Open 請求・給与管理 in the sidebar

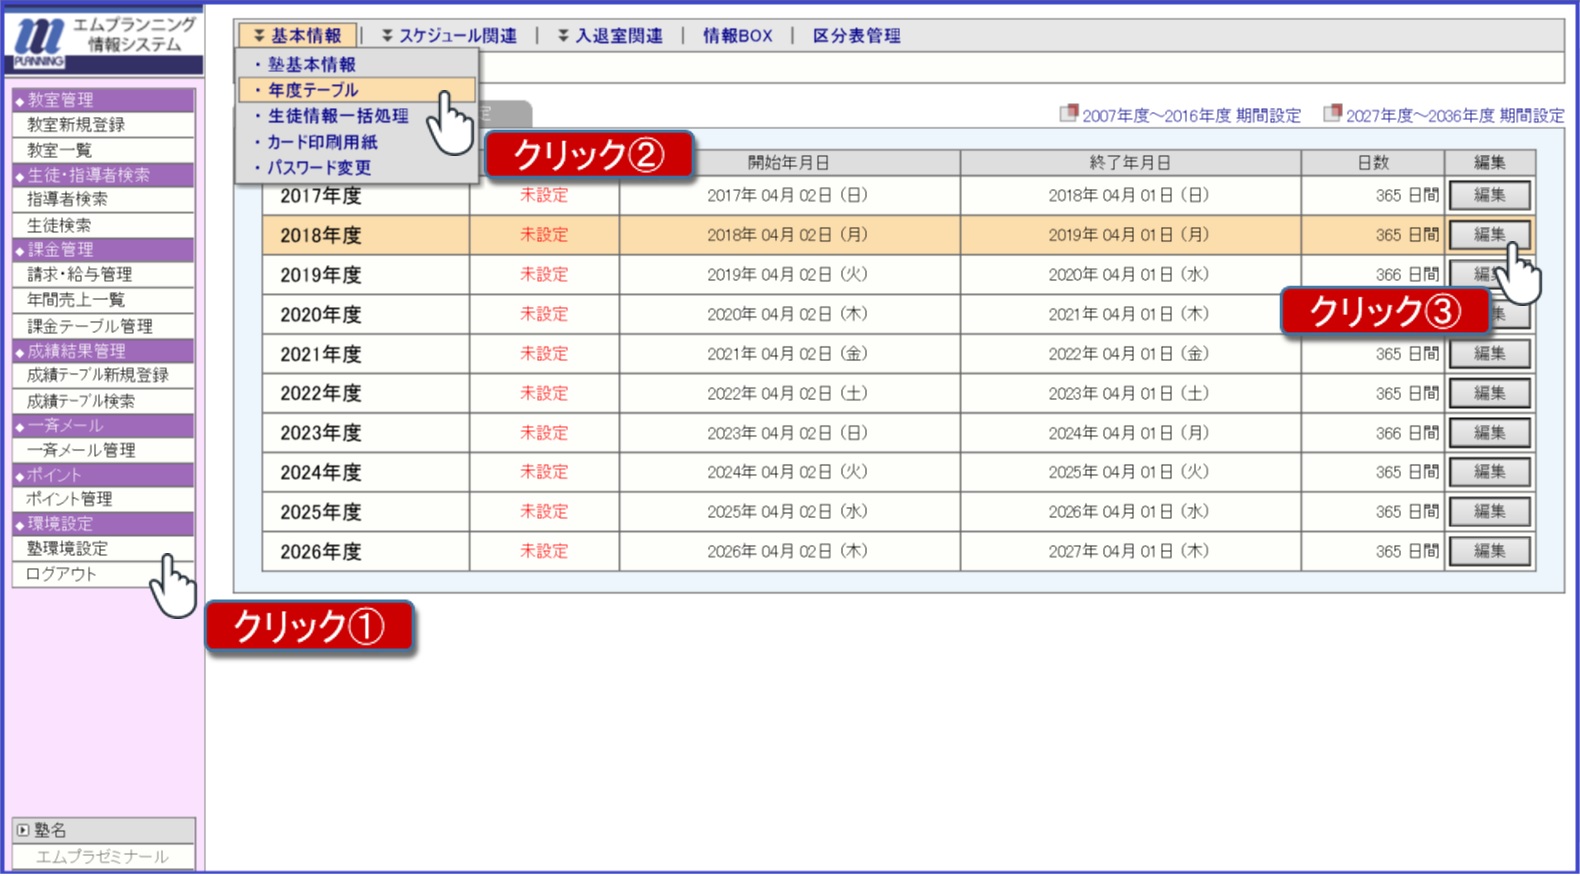[79, 274]
